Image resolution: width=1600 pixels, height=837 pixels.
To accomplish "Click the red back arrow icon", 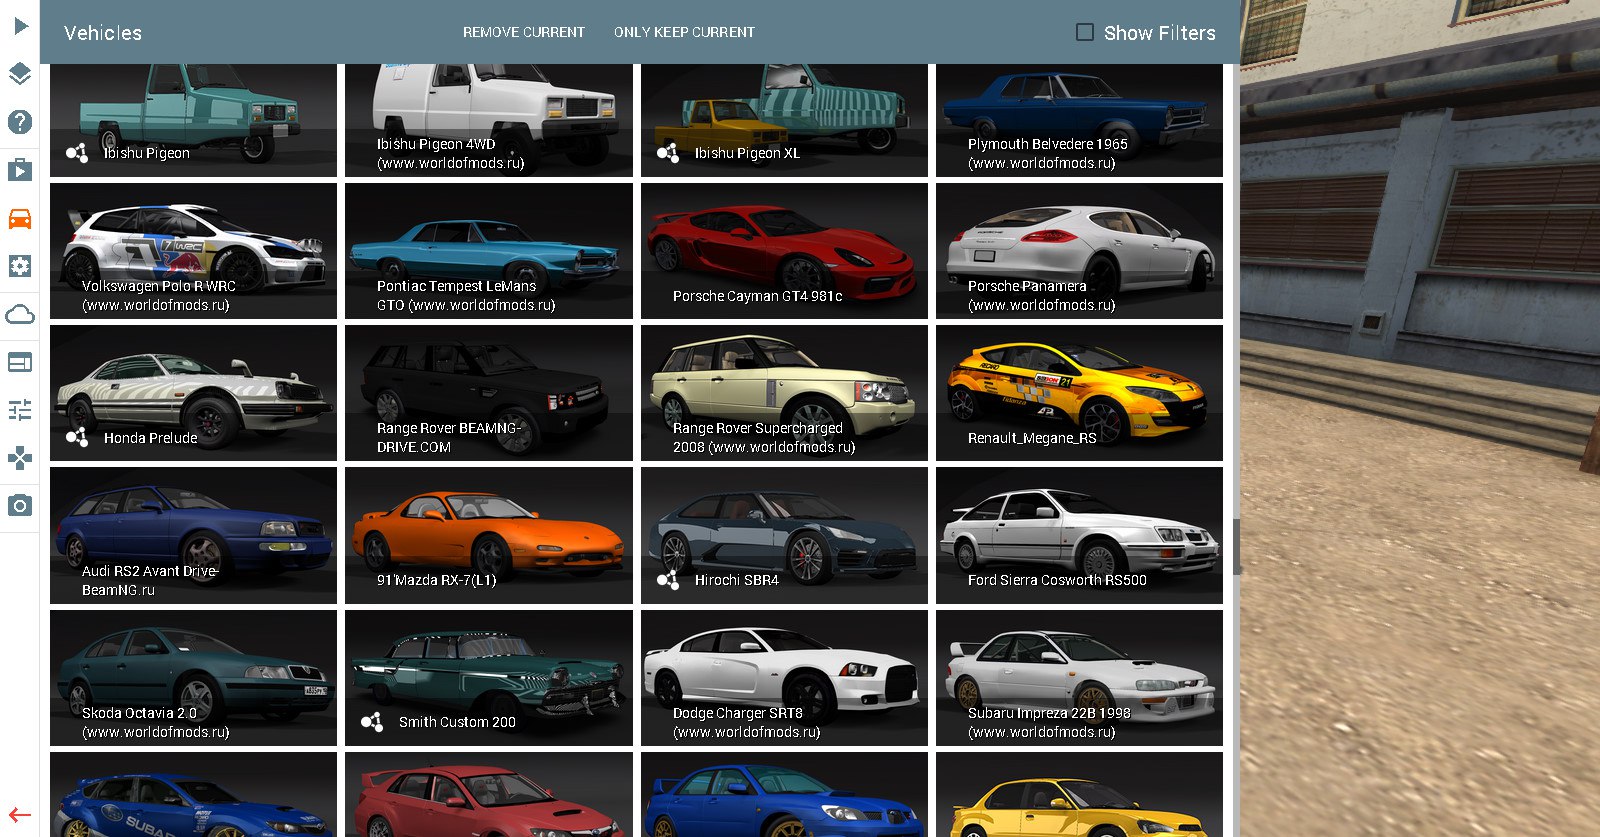I will (20, 815).
